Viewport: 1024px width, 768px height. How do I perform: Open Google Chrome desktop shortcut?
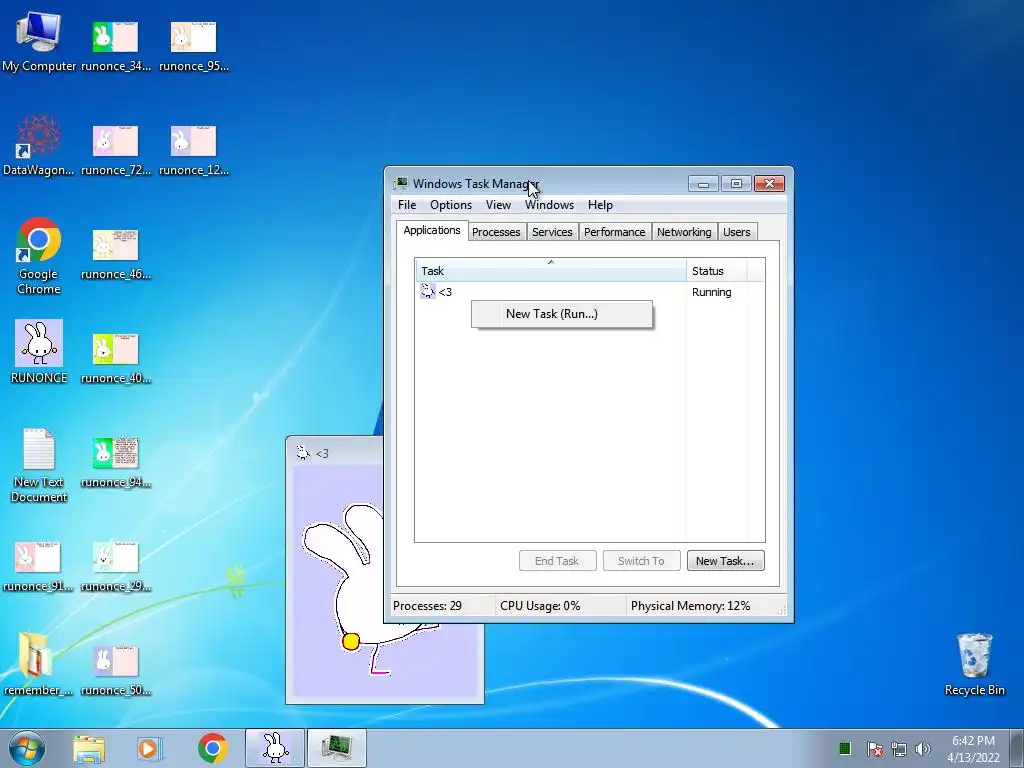coord(39,256)
